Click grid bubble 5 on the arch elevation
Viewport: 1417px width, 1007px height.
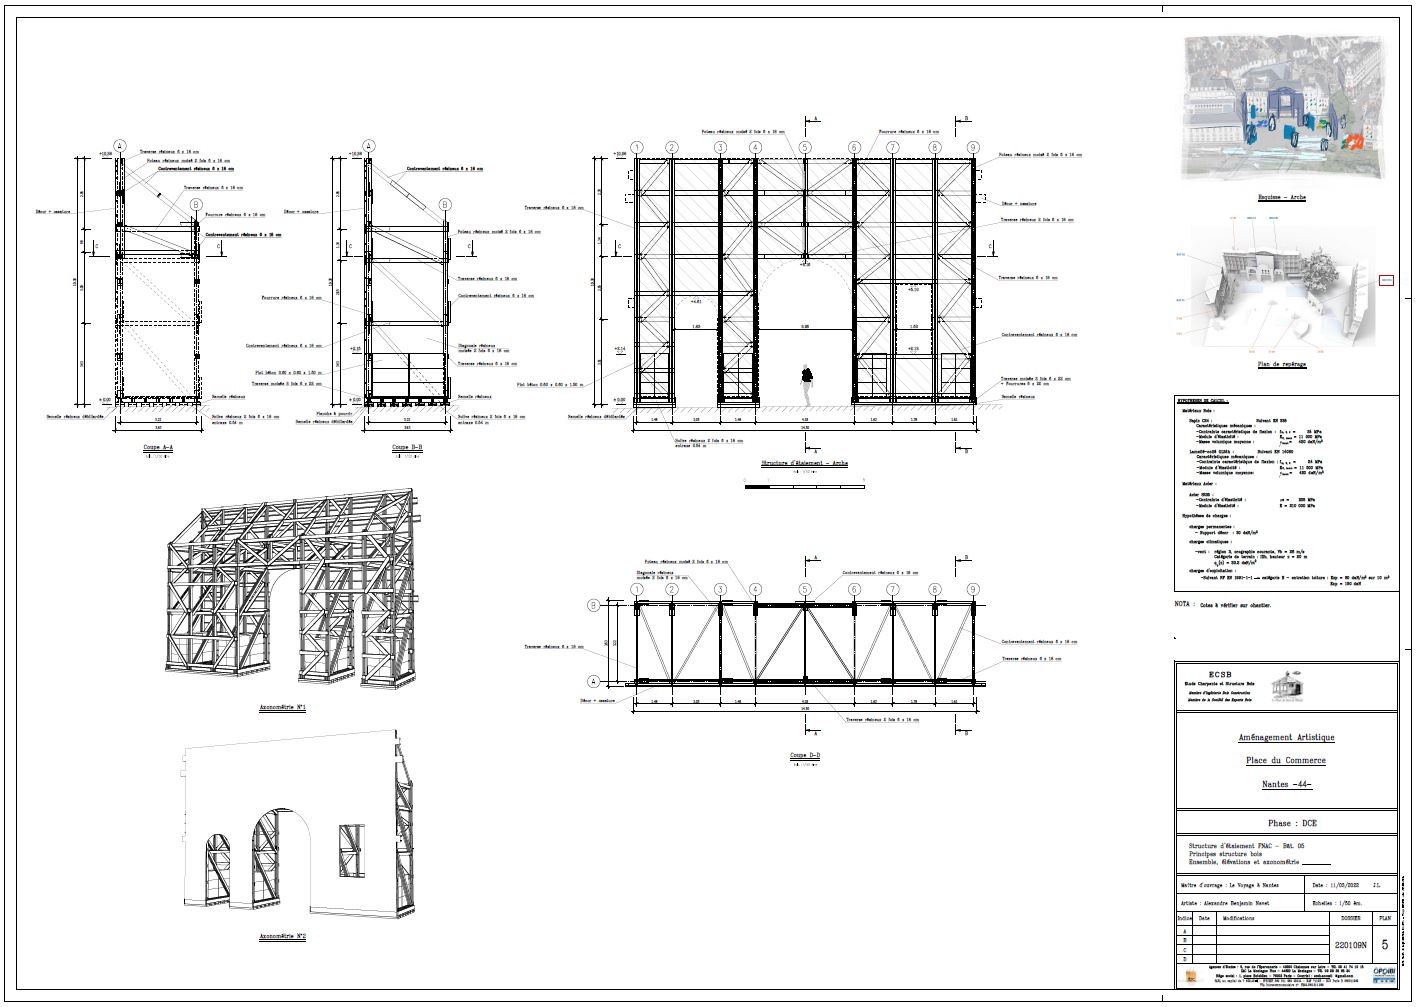pyautogui.click(x=805, y=148)
